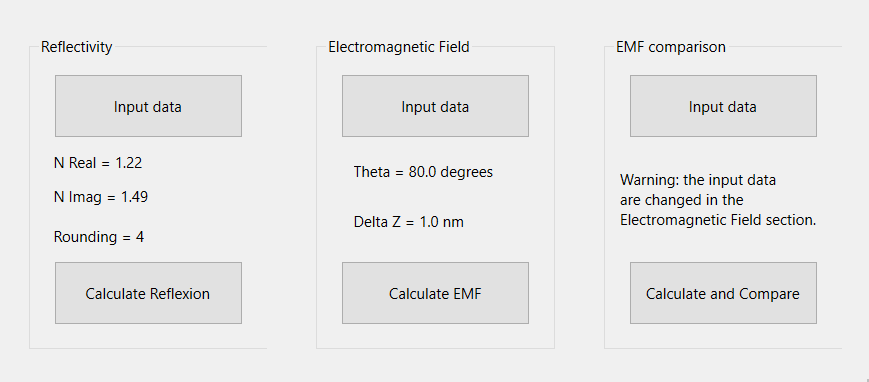Click the 'Warning: the input data' line
Screen dimensions: 869x382
(x=698, y=180)
